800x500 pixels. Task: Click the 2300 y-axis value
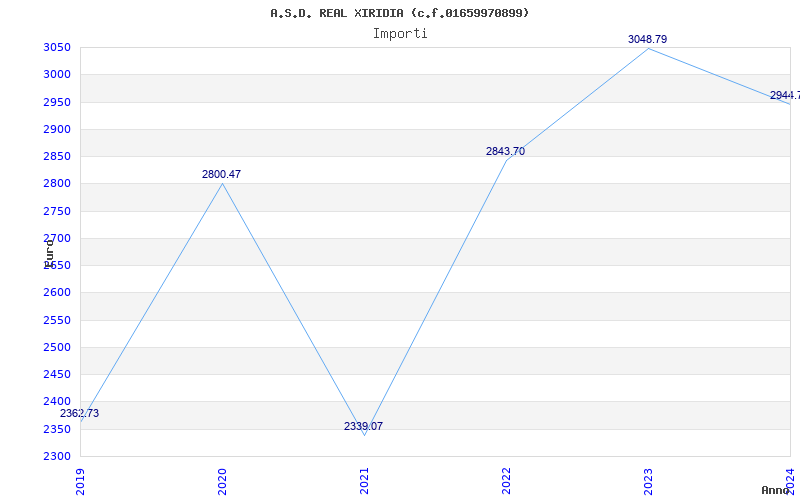pos(57,456)
